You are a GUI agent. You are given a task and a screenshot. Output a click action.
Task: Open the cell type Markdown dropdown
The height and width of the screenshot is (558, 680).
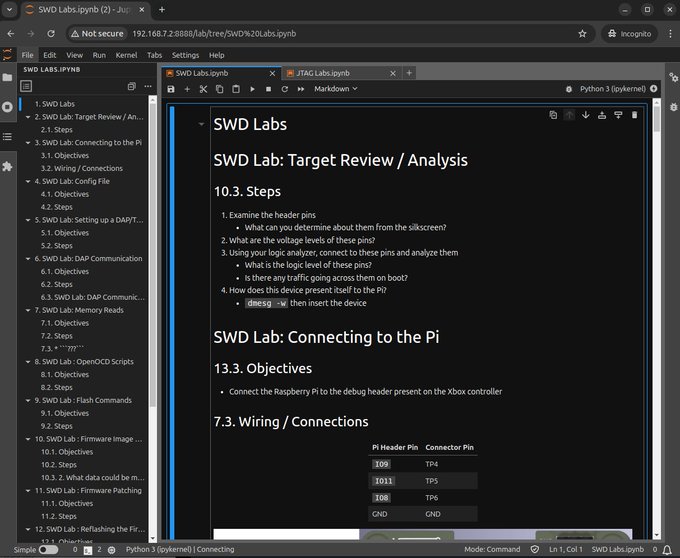[336, 88]
